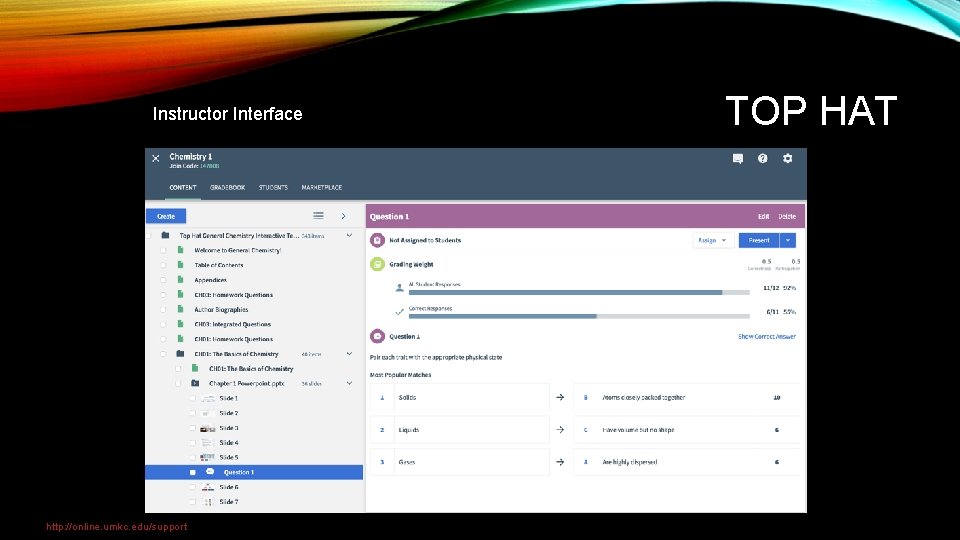The image size is (960, 540).
Task: Switch to the CONTENT tab
Action: coord(182,187)
